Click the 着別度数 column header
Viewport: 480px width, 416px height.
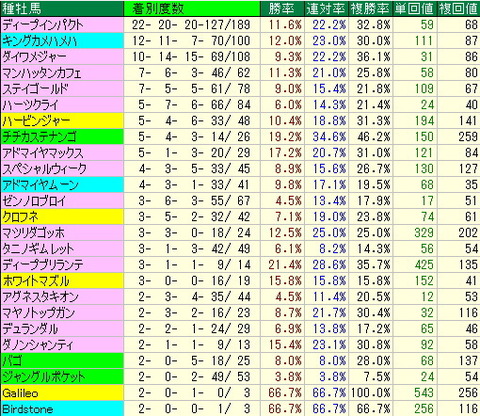tap(192, 9)
